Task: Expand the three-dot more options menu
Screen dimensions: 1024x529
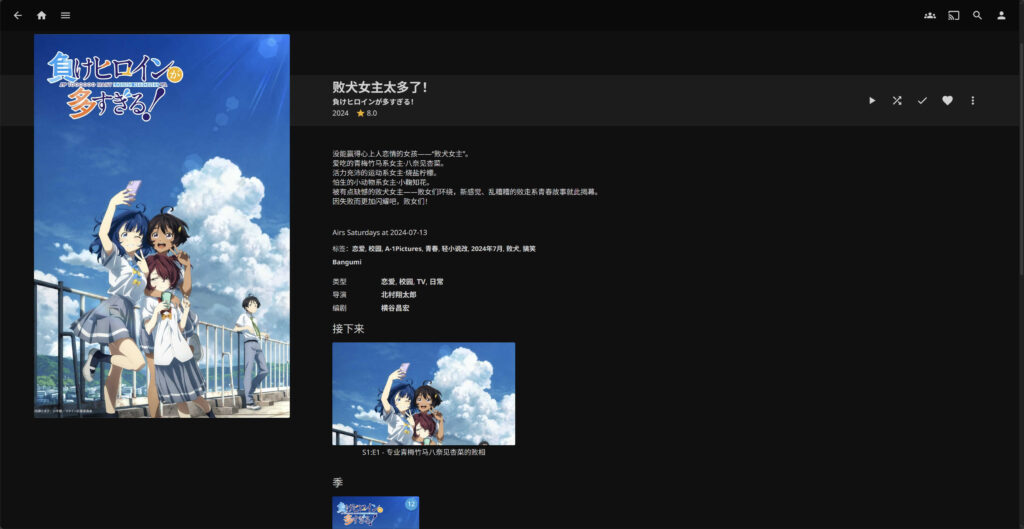Action: 972,101
